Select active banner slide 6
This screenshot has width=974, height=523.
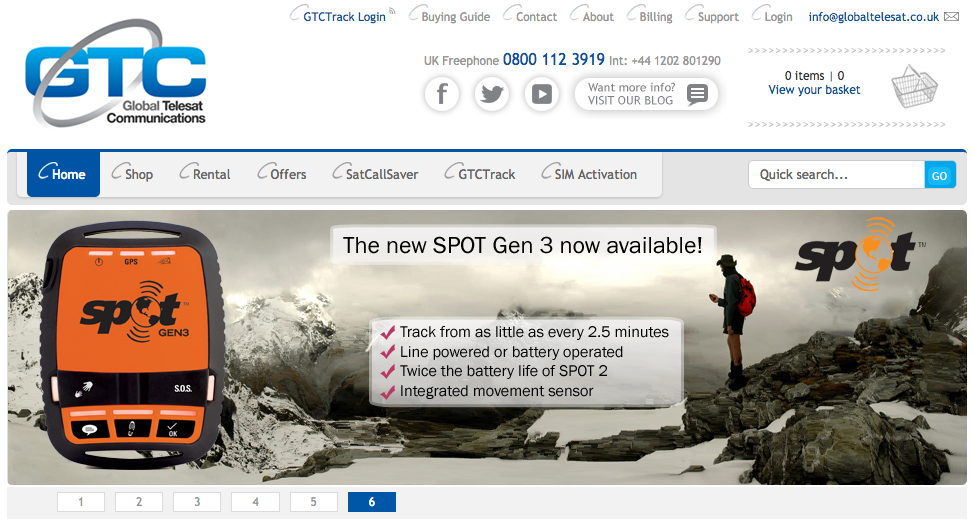click(x=371, y=502)
